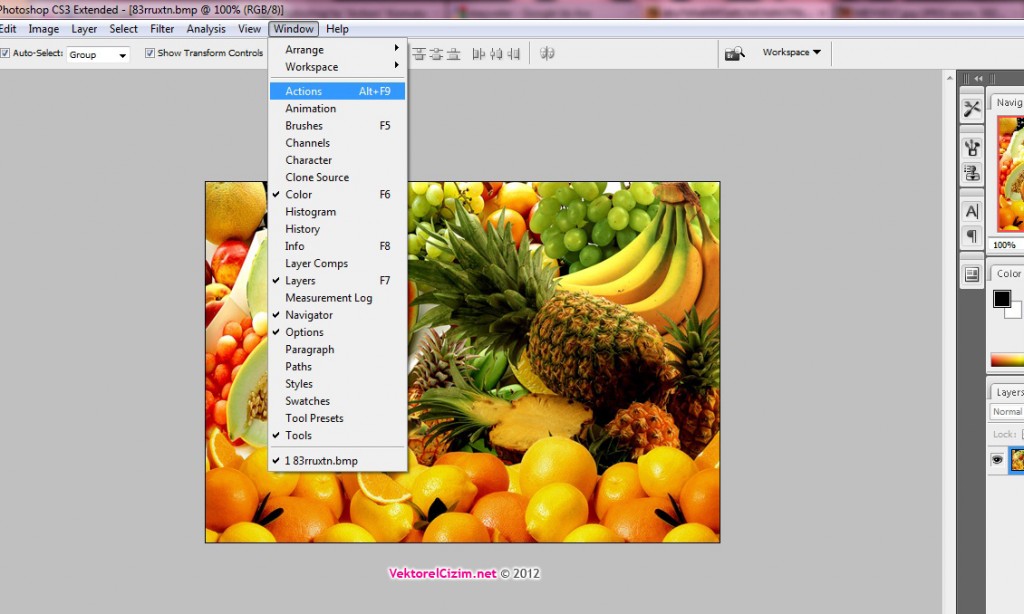Screen dimensions: 1024x614
Task: Open the Clone Source panel icon
Action: [x=971, y=173]
